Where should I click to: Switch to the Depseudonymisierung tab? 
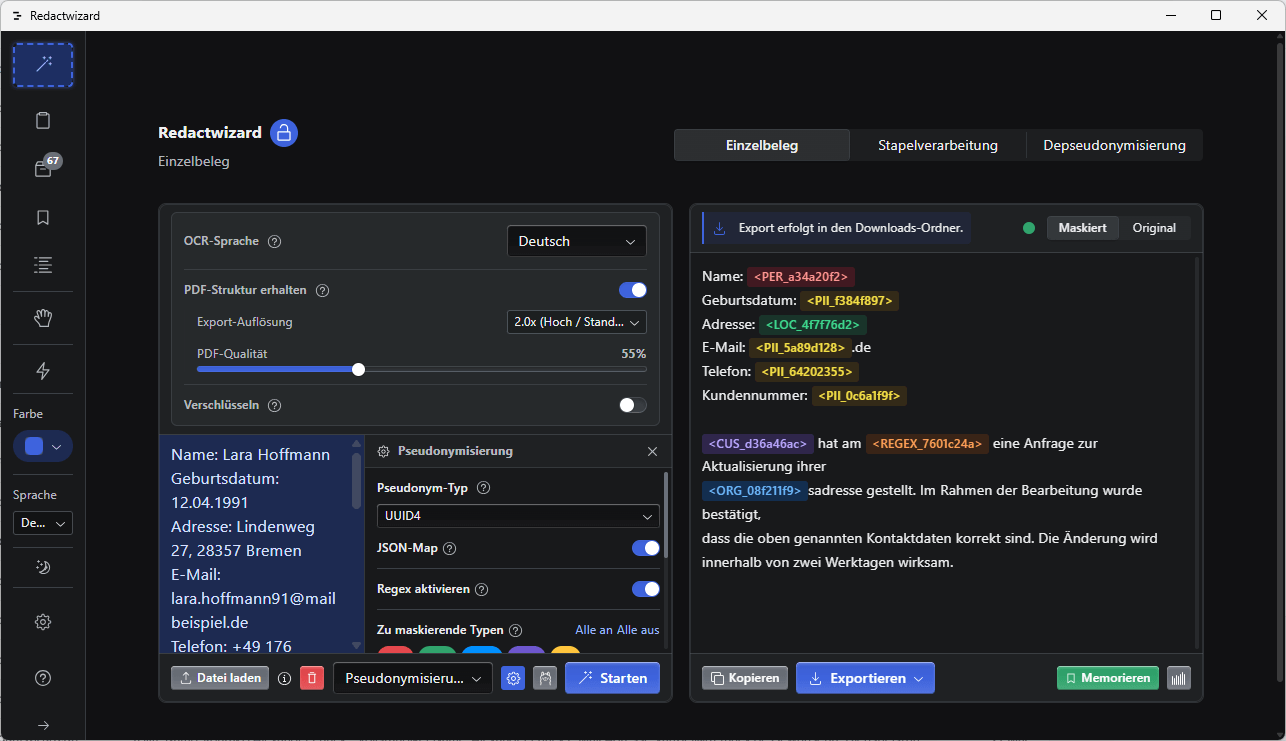[x=1115, y=145]
